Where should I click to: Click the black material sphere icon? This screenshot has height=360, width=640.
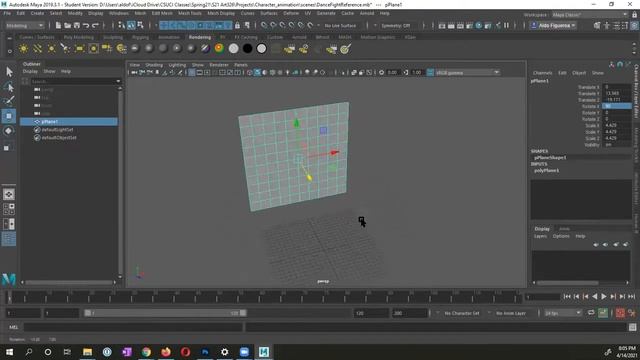click(247, 49)
